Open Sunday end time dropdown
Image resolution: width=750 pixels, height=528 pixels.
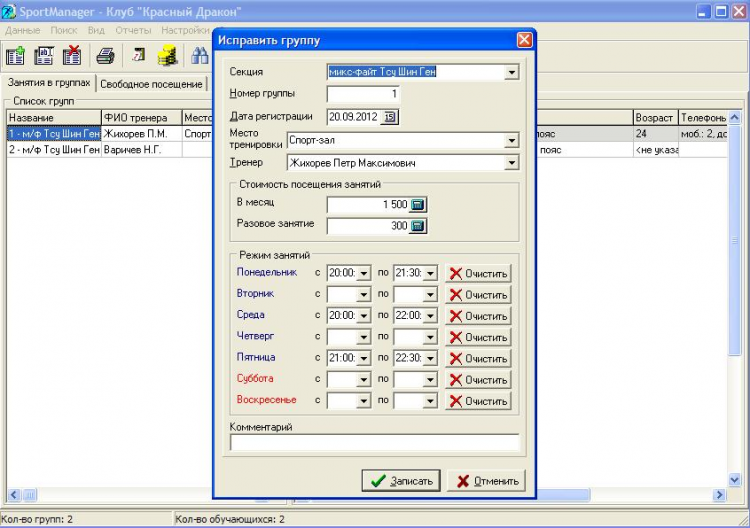point(430,401)
